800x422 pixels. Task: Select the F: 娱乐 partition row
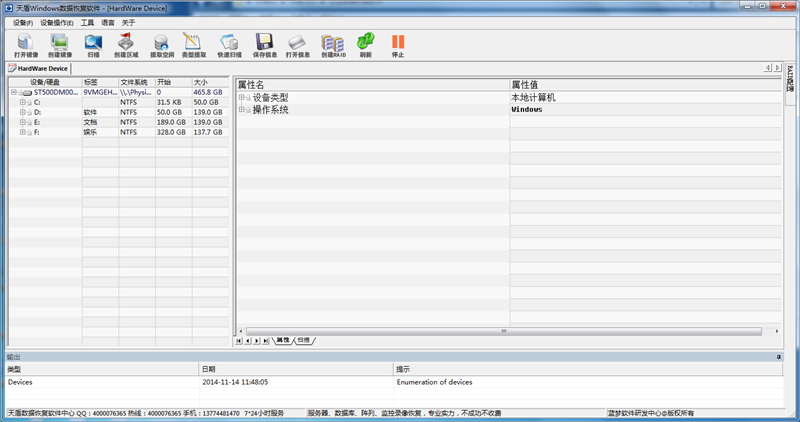[x=119, y=132]
